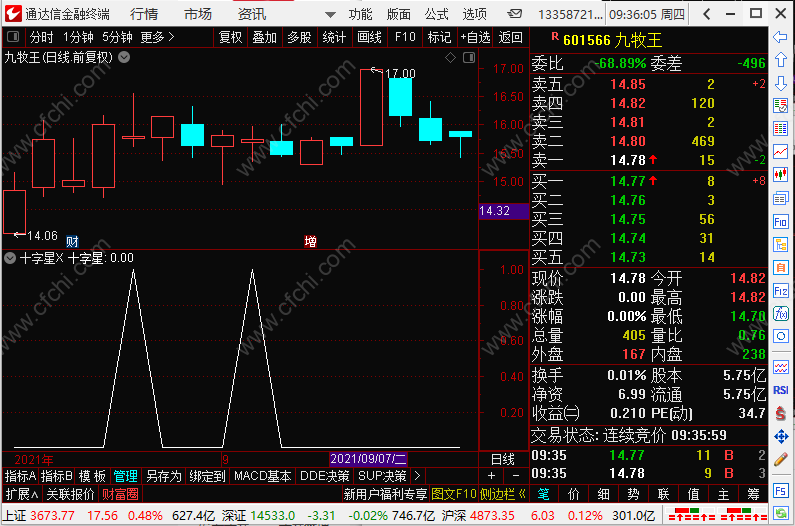The width and height of the screenshot is (795, 526).
Task: Select the pencil drawing tool icon
Action: [x=780, y=460]
